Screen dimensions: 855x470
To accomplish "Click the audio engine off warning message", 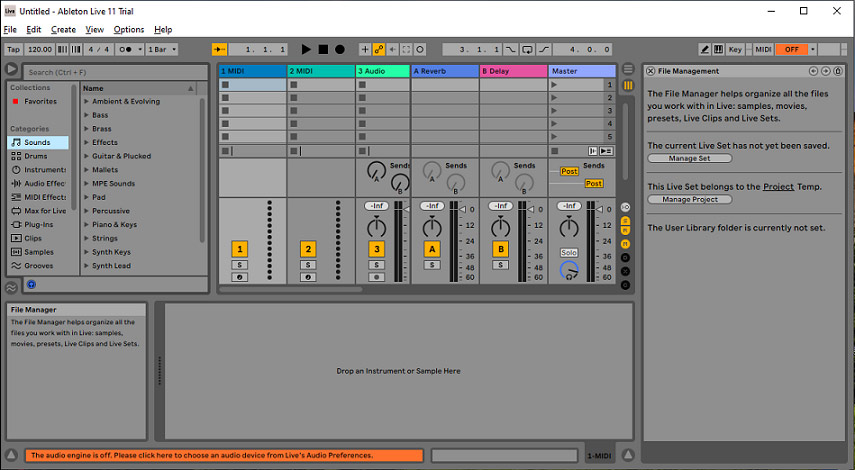I will click(224, 455).
